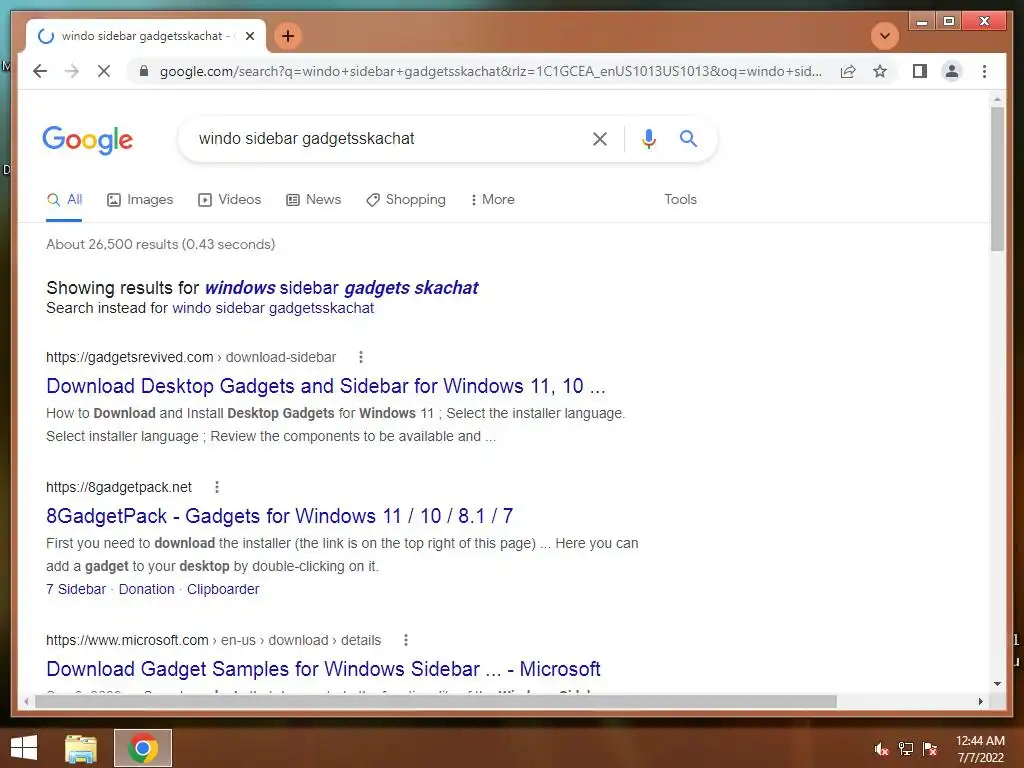Click the address bar URL
This screenshot has height=768, width=1024.
point(491,71)
